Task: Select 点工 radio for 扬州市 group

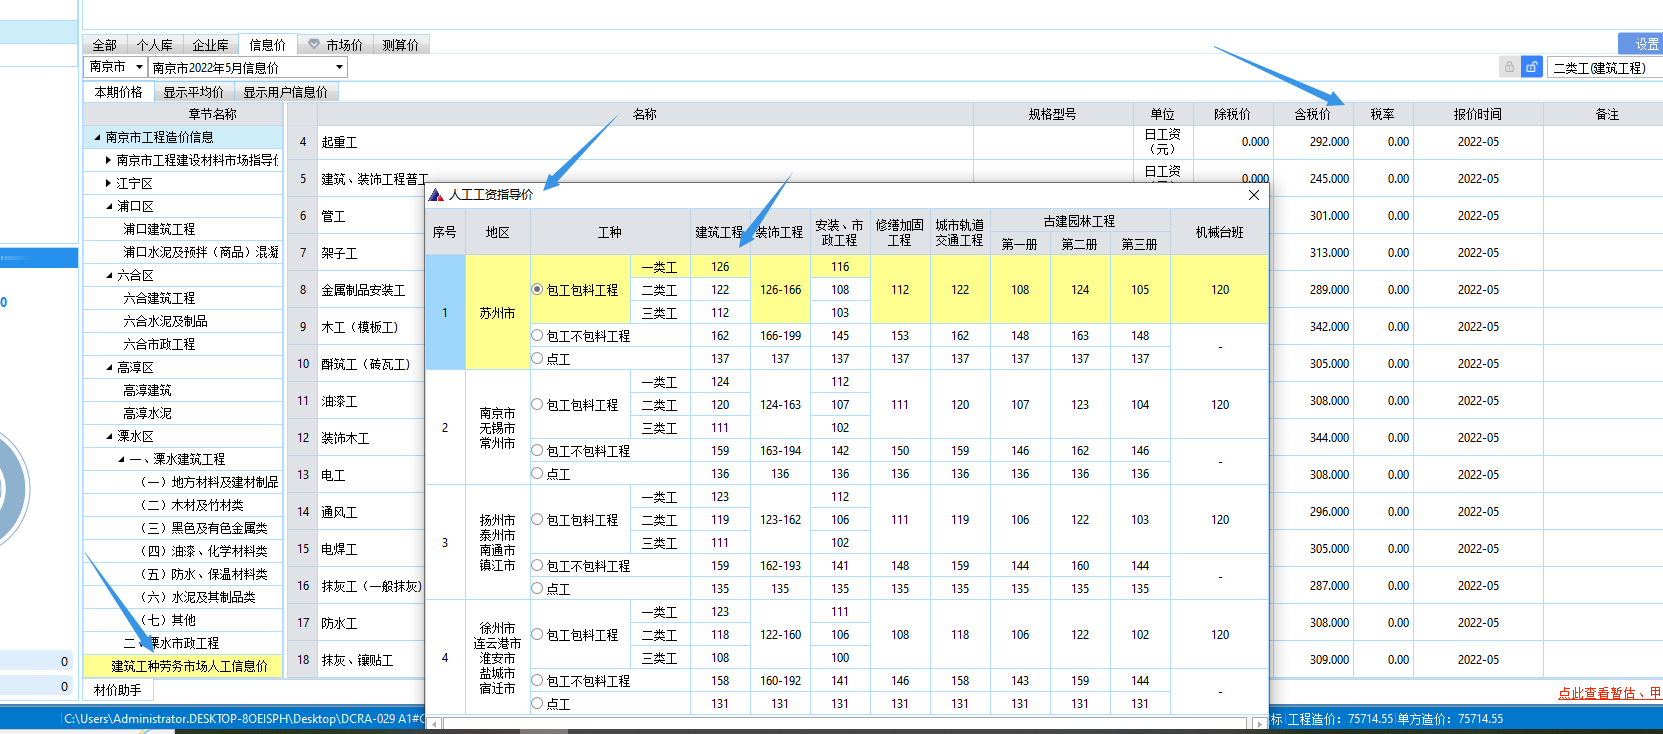Action: 537,588
